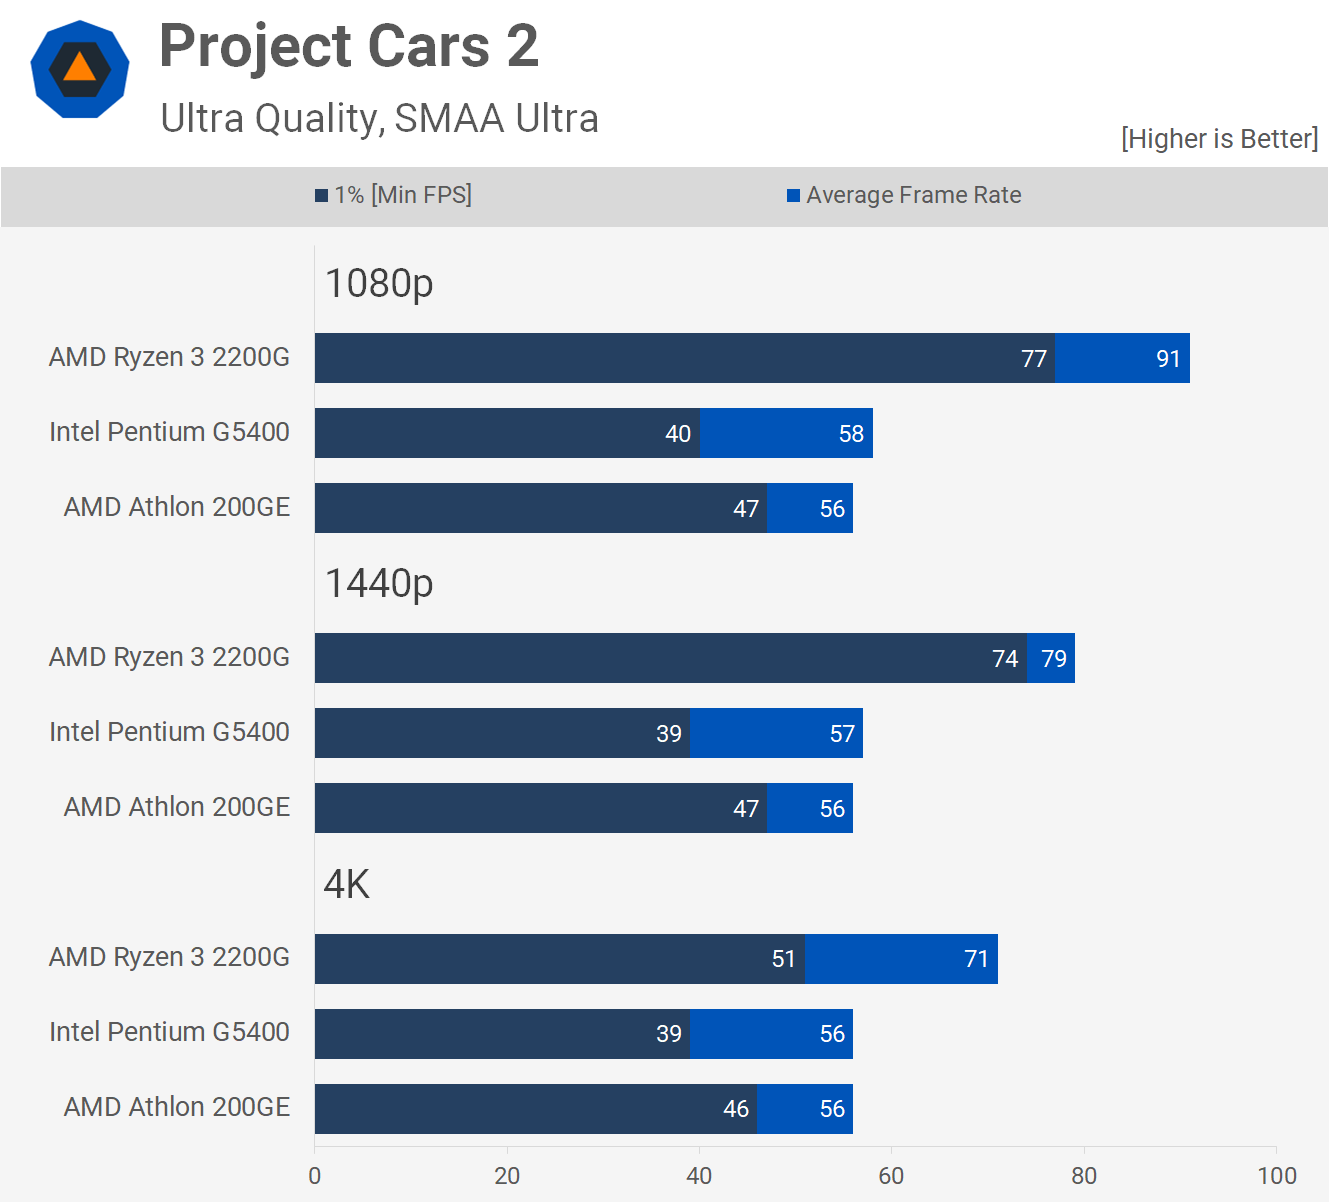Viewport: 1329px width, 1202px height.
Task: Click the 71 average value in the 4K Ryzen bar
Action: [x=976, y=959]
